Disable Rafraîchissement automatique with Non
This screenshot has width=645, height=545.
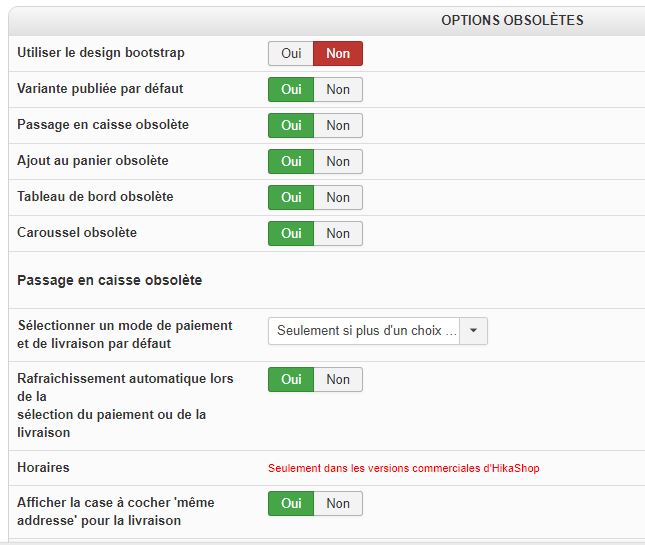pyautogui.click(x=338, y=379)
